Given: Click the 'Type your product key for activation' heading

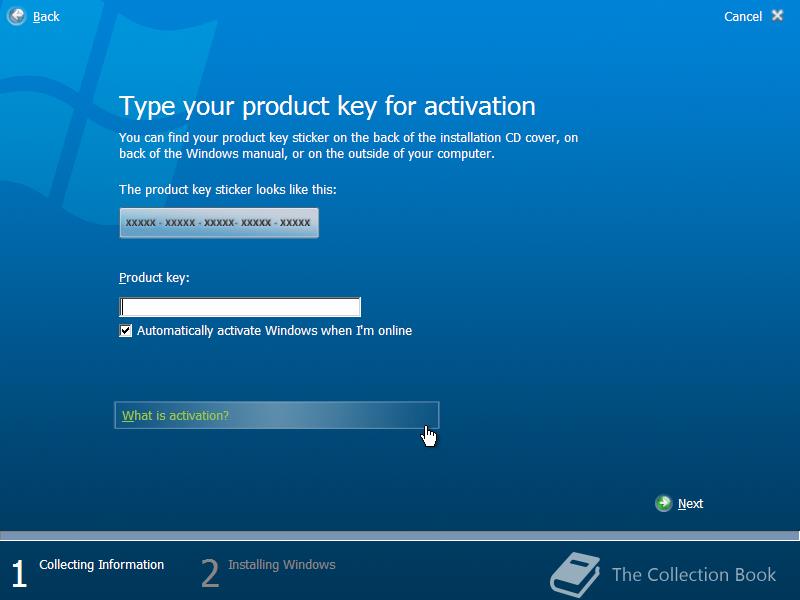Looking at the screenshot, I should pyautogui.click(x=327, y=107).
